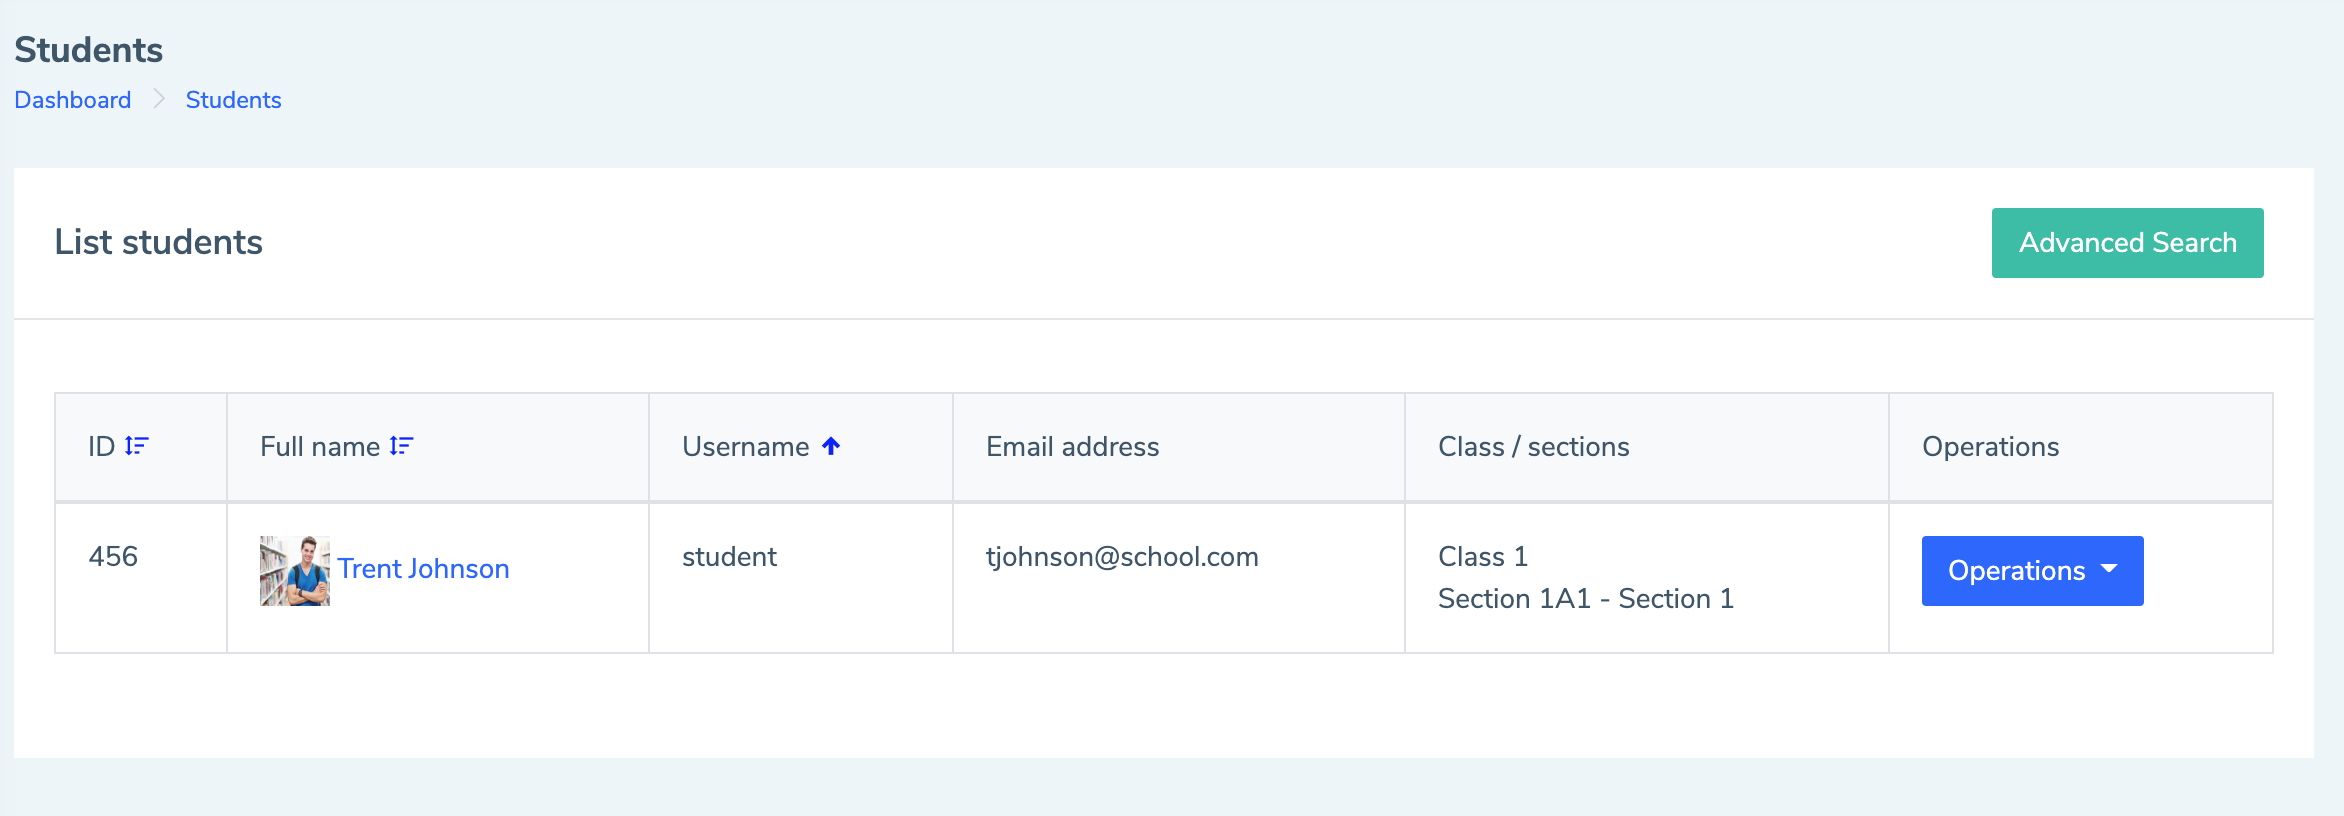The width and height of the screenshot is (2344, 816).
Task: Open Trent Johnson's student link
Action: click(423, 569)
